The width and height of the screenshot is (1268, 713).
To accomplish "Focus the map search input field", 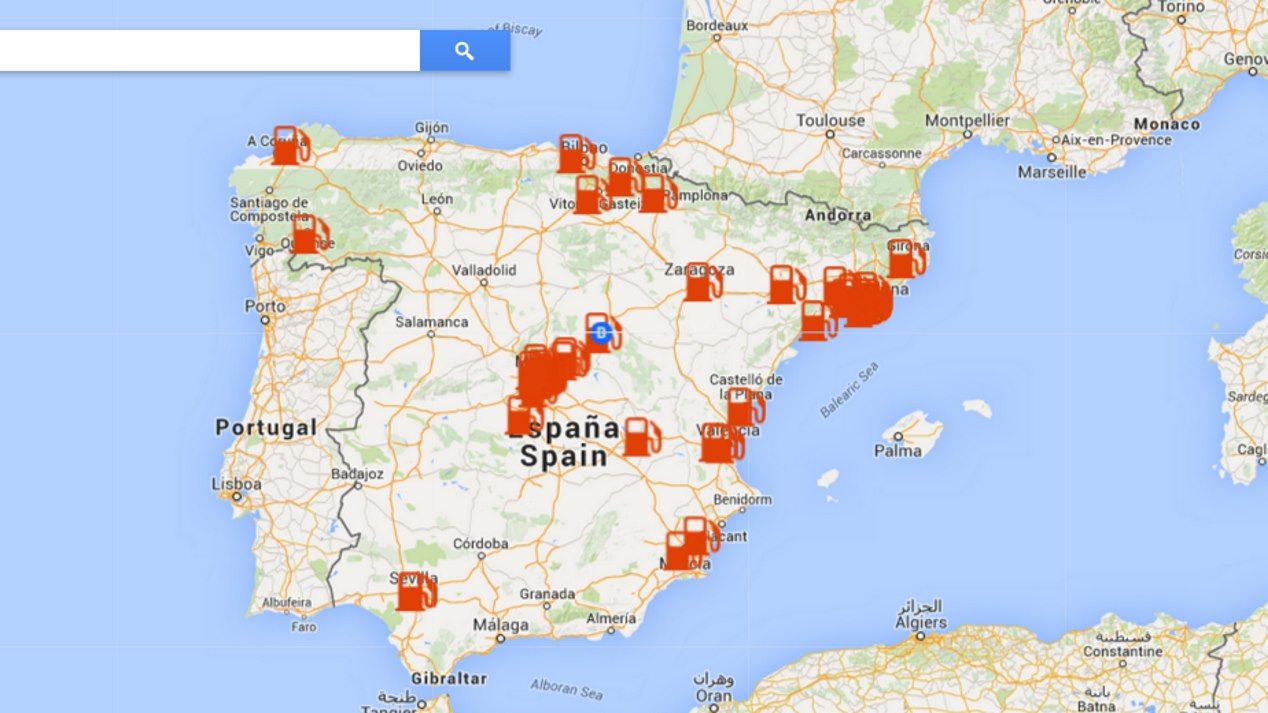I will click(210, 51).
